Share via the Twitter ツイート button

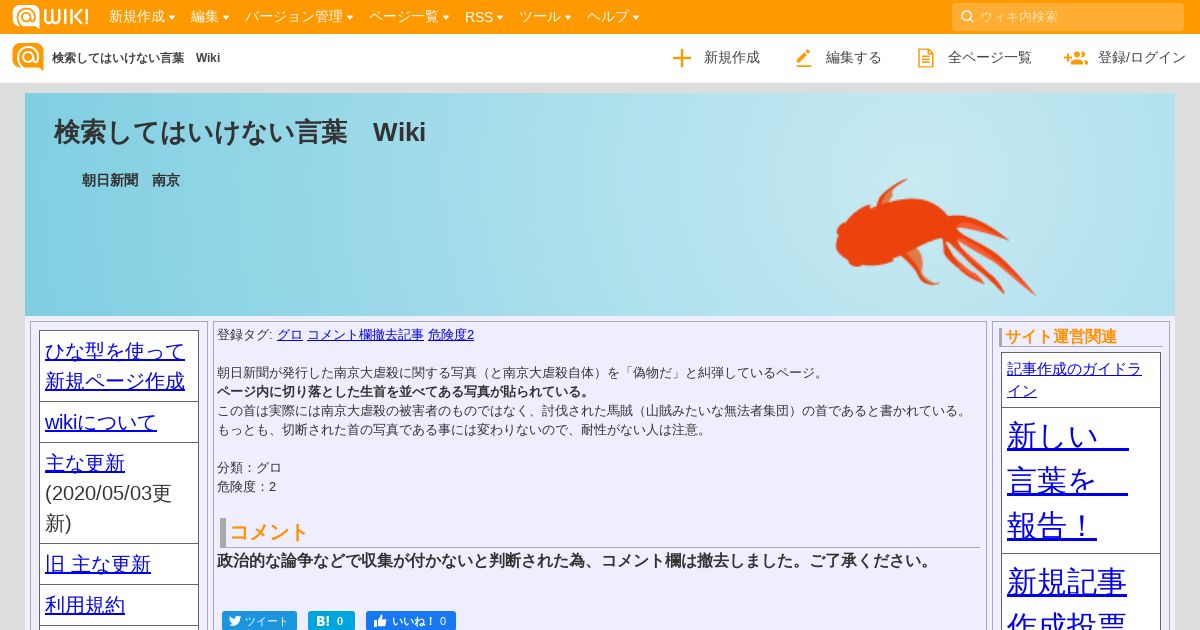coord(259,621)
